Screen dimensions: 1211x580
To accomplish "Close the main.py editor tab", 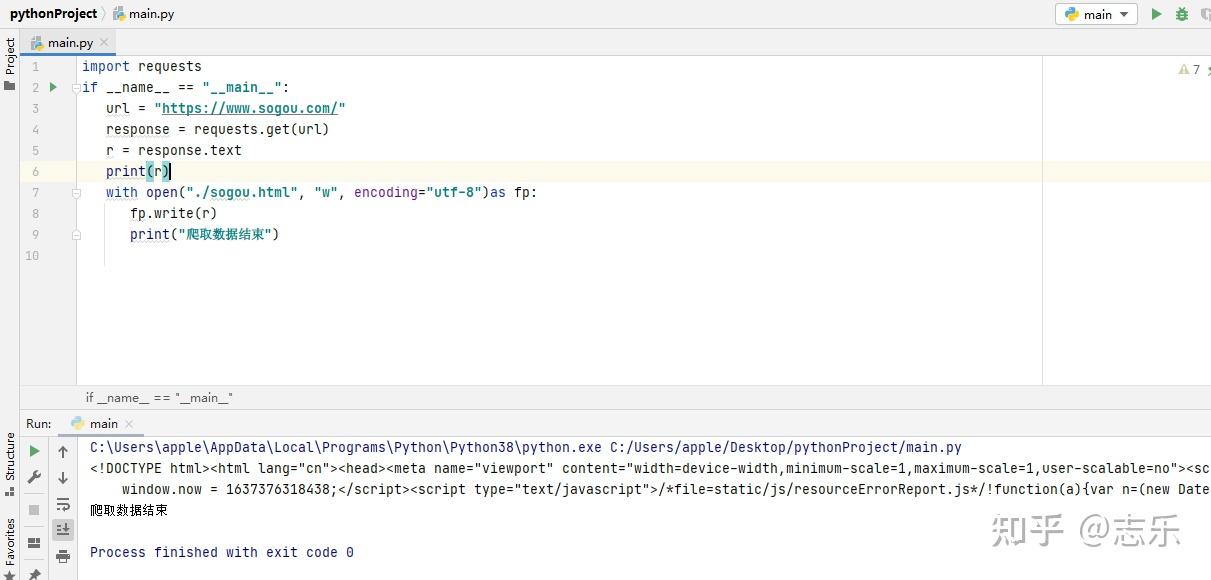I will (104, 43).
